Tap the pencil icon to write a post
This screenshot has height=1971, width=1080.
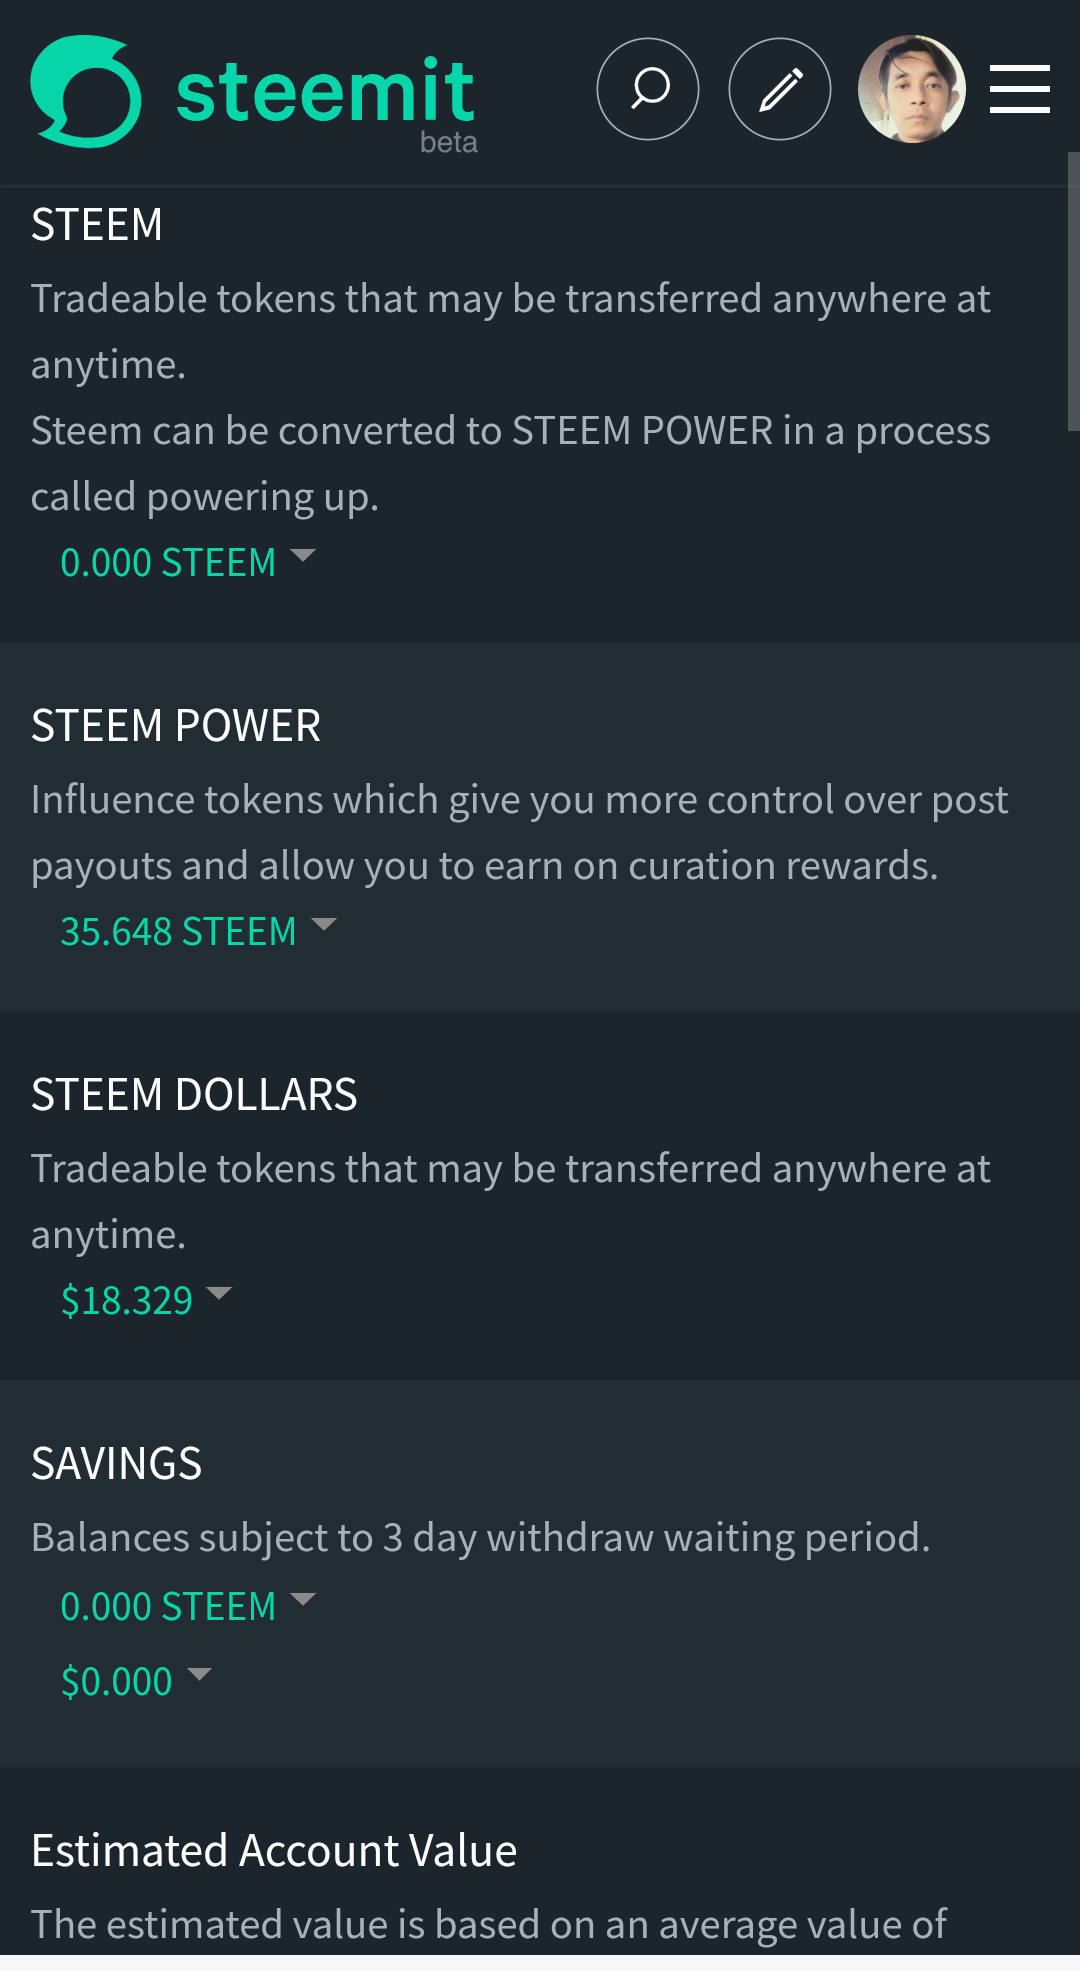[x=780, y=89]
